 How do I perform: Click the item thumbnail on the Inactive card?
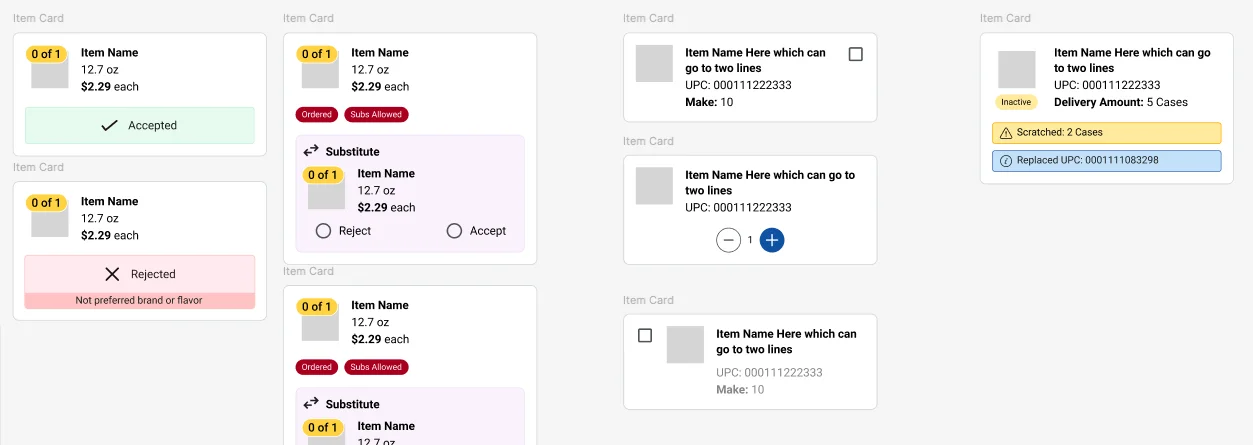pyautogui.click(x=1016, y=70)
